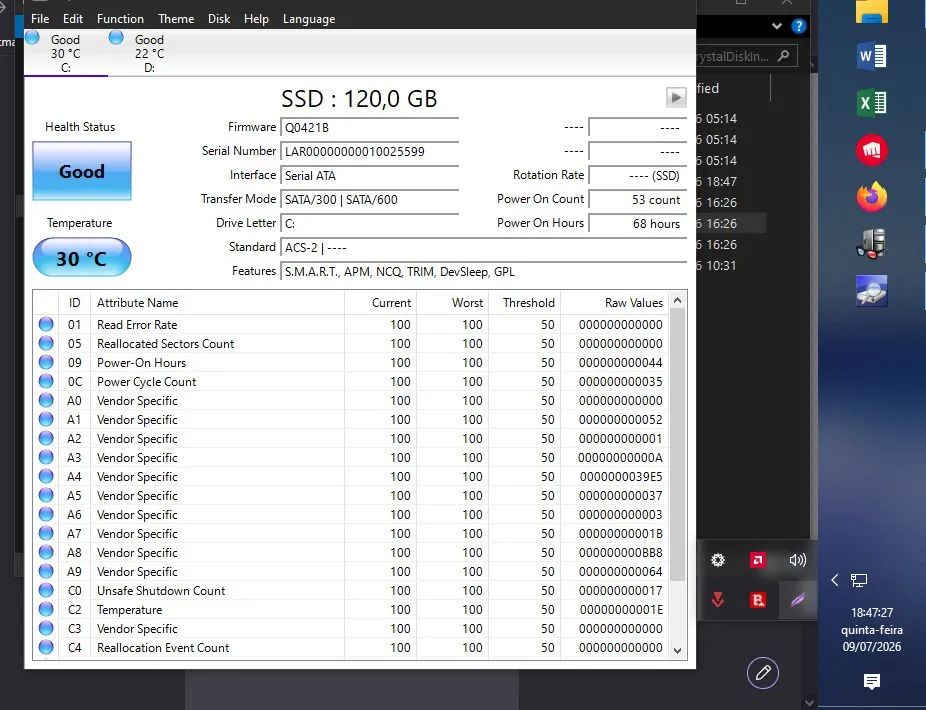Open the Theme menu
Image resolution: width=926 pixels, height=710 pixels.
point(176,19)
